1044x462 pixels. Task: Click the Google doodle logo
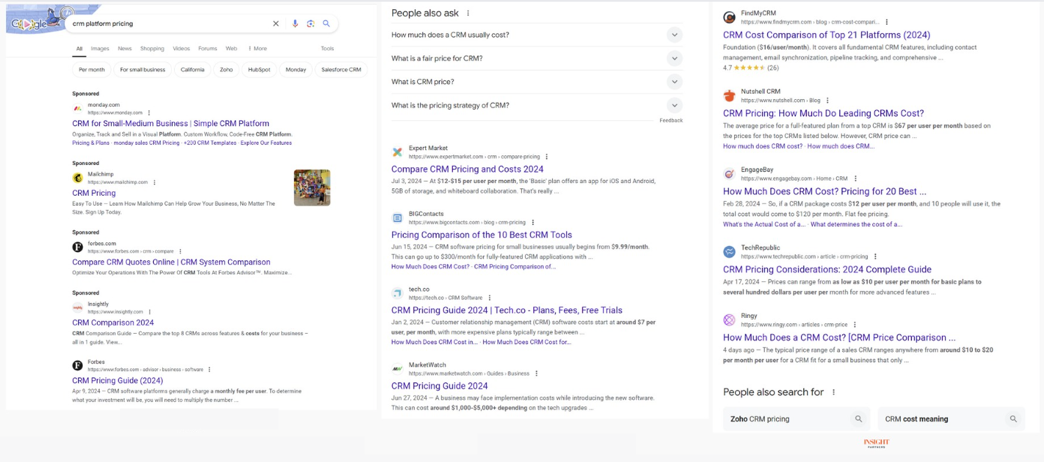tap(36, 21)
